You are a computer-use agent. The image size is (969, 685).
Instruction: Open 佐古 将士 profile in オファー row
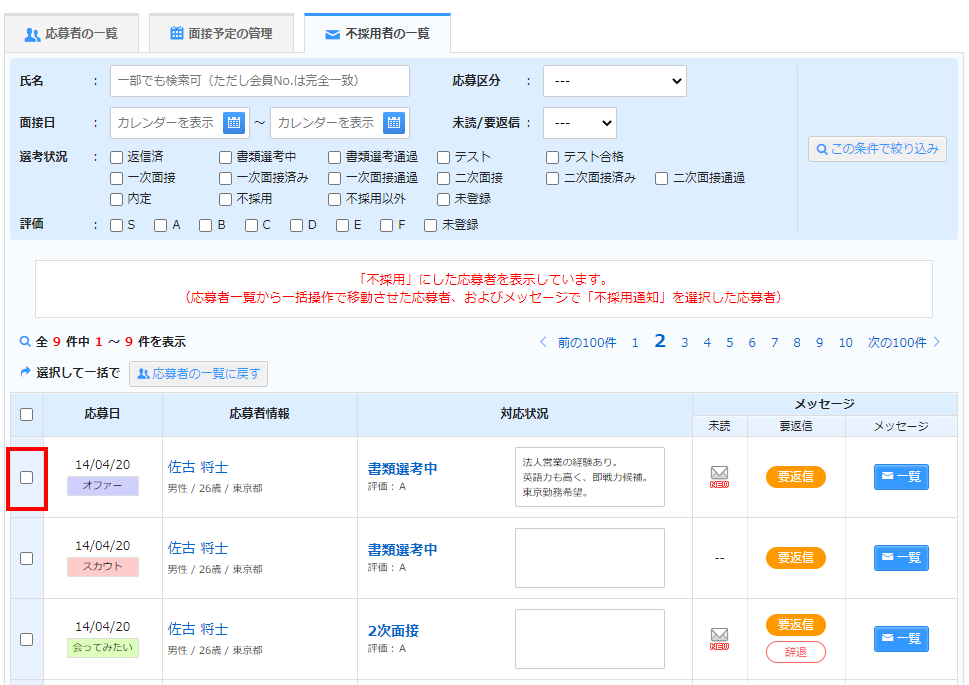coord(198,467)
